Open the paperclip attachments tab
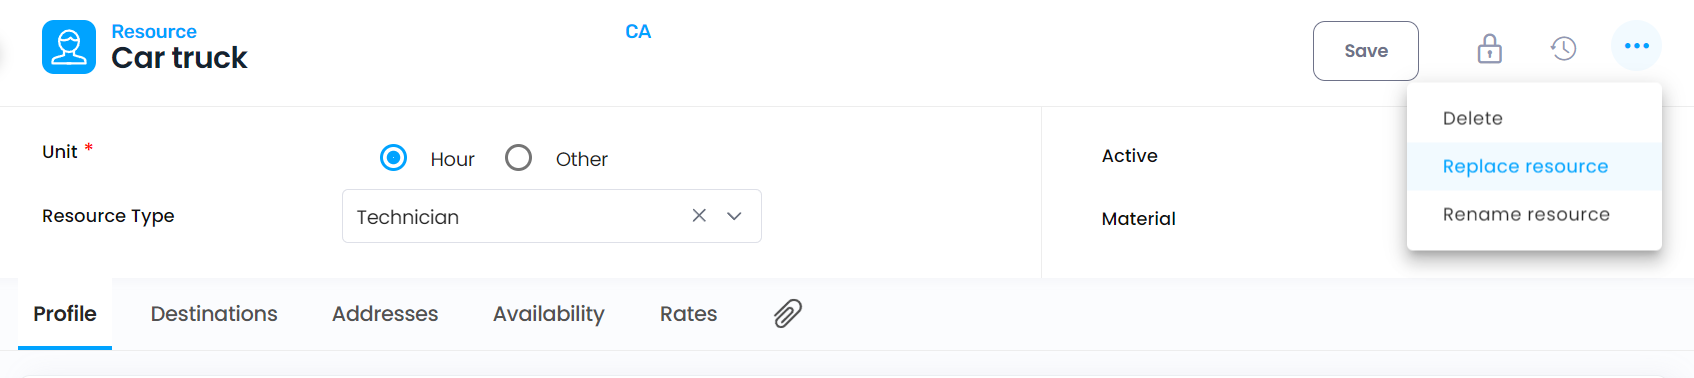Screen dimensions: 1694x378 pyautogui.click(x=788, y=314)
